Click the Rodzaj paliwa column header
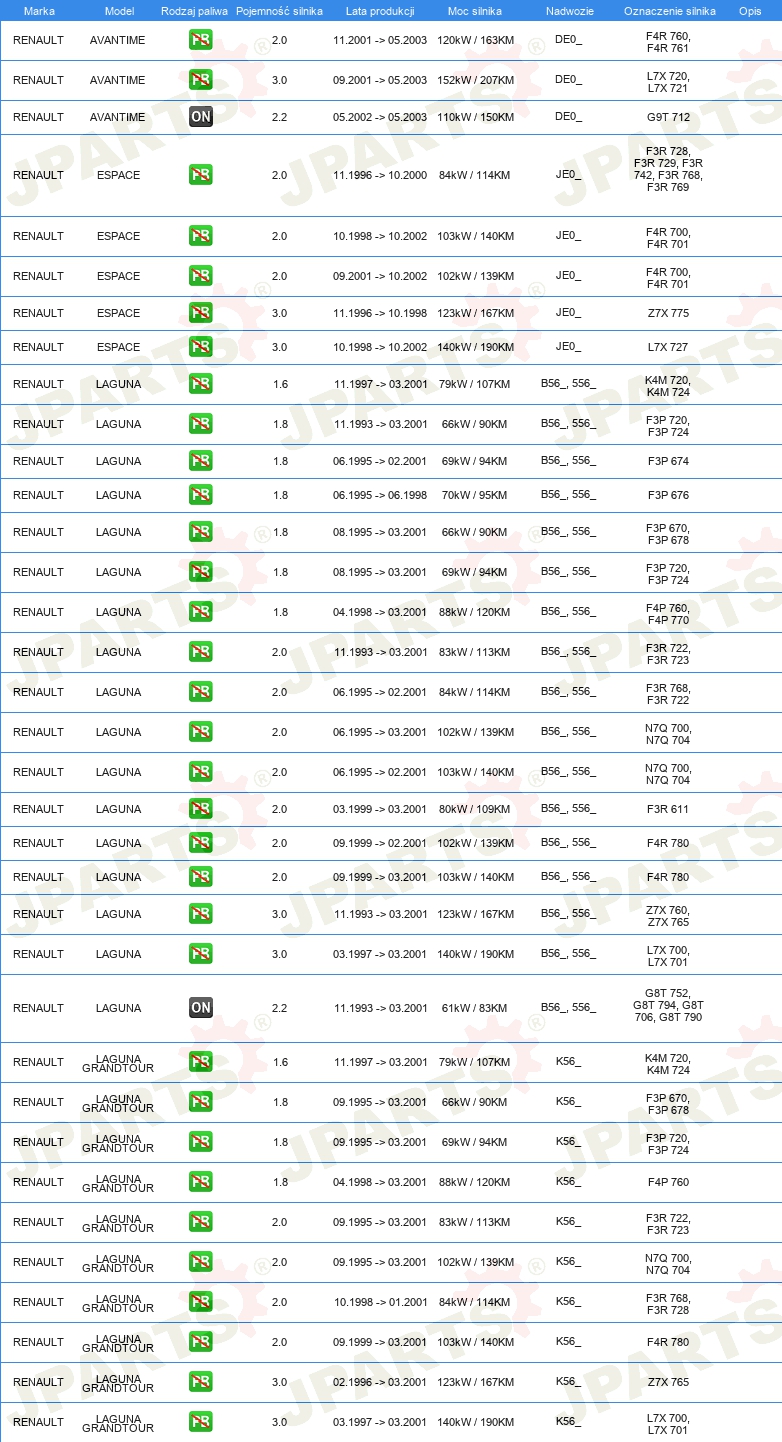782x1442 pixels. point(194,10)
